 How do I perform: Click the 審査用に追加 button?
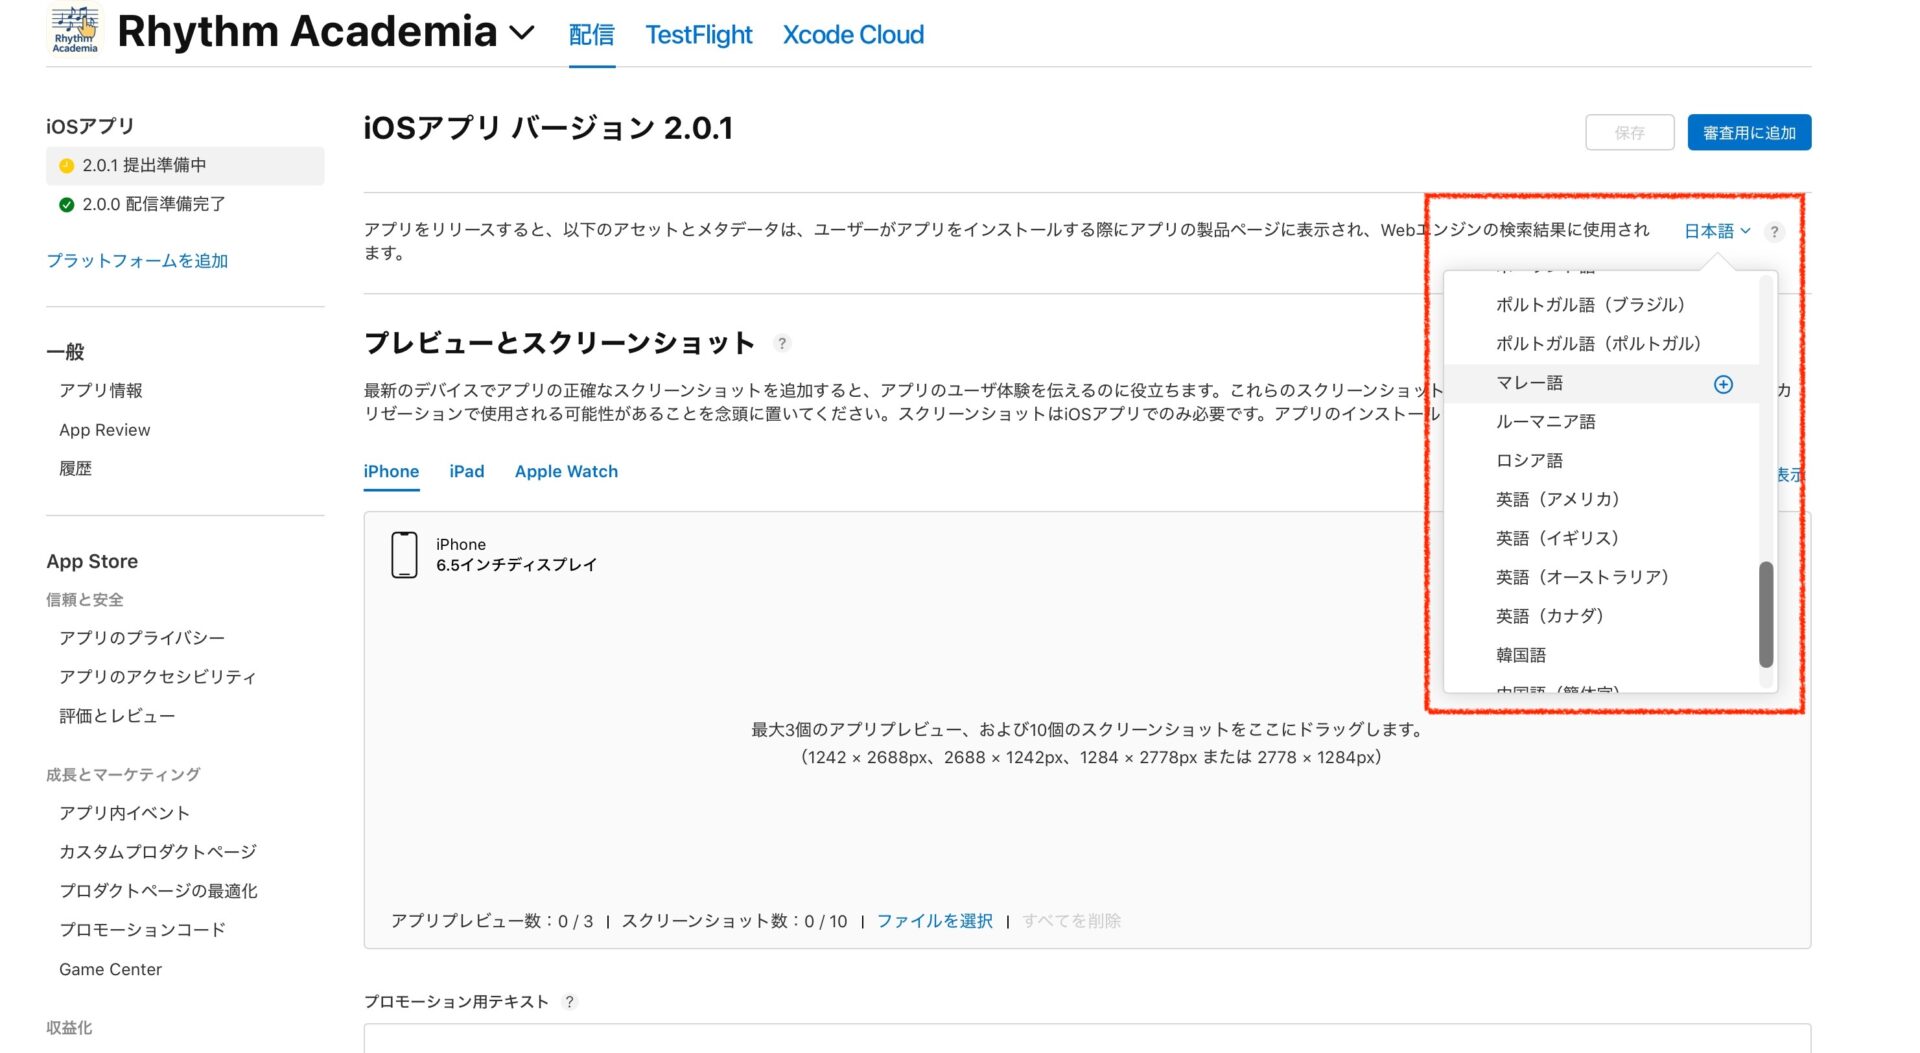click(1748, 132)
